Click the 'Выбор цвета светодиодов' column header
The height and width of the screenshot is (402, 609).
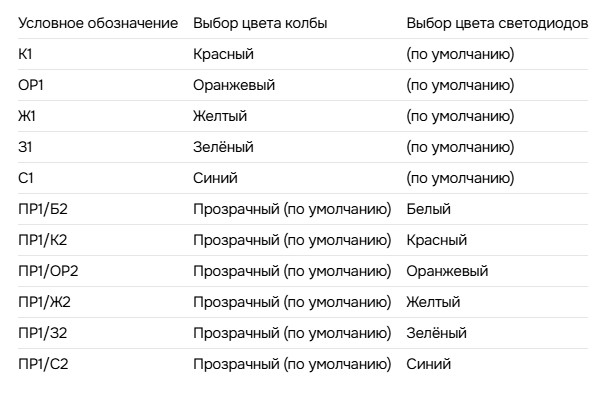497,23
